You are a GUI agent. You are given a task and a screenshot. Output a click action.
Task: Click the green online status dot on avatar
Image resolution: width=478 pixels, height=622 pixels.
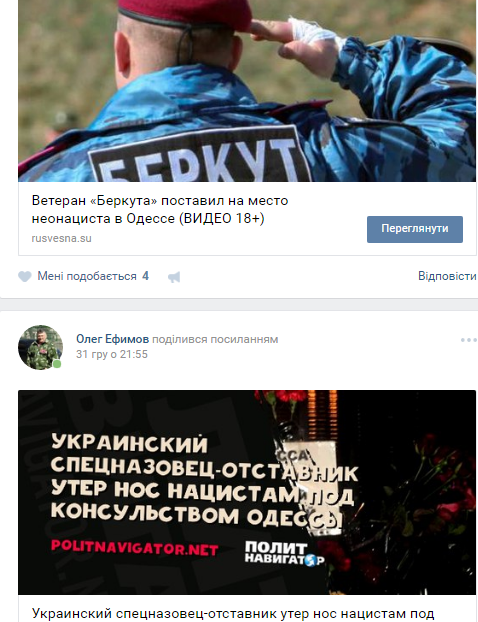click(57, 364)
